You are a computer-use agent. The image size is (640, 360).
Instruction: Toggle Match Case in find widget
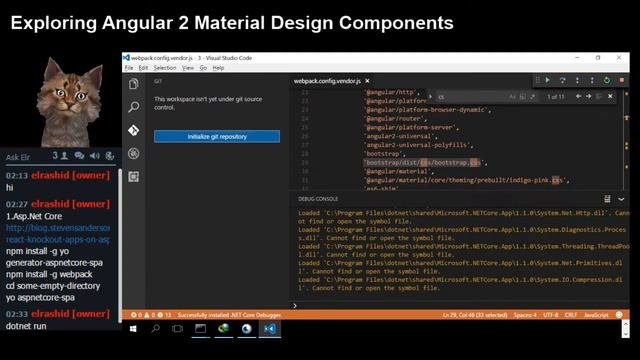(x=512, y=97)
